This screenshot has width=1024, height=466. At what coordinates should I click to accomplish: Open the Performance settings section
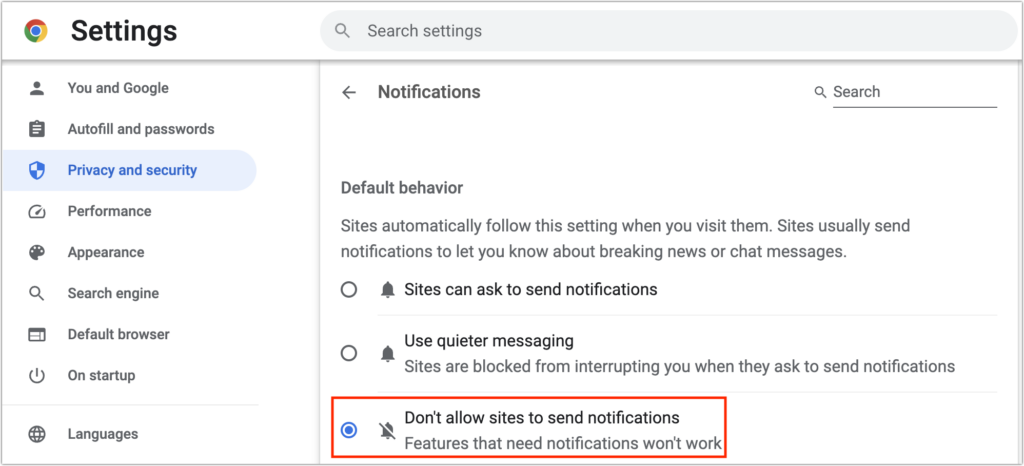click(109, 211)
